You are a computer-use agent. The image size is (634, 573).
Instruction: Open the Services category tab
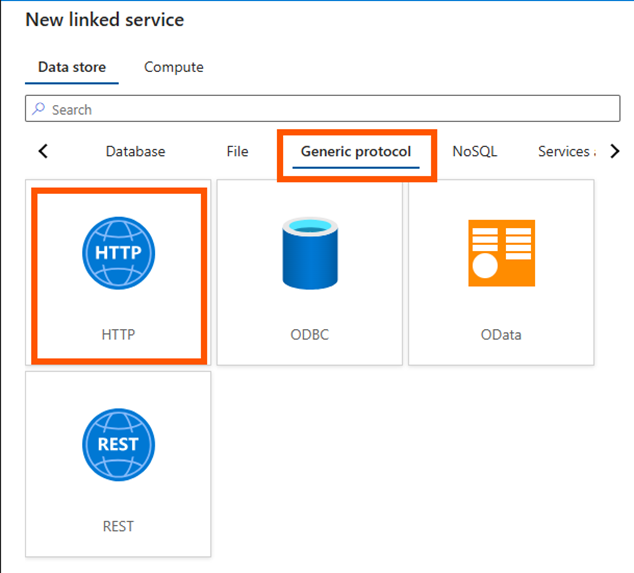(565, 152)
